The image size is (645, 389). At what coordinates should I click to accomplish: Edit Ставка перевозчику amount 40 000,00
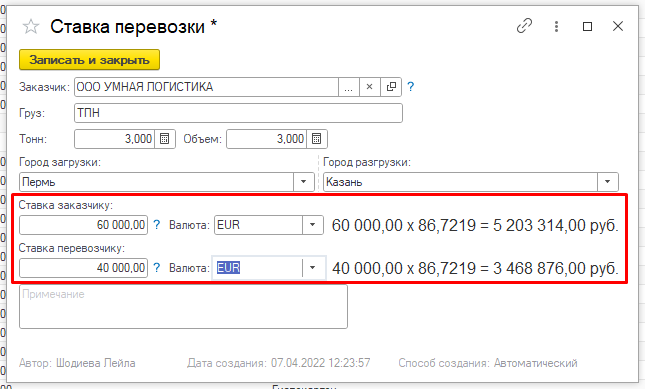coord(84,268)
